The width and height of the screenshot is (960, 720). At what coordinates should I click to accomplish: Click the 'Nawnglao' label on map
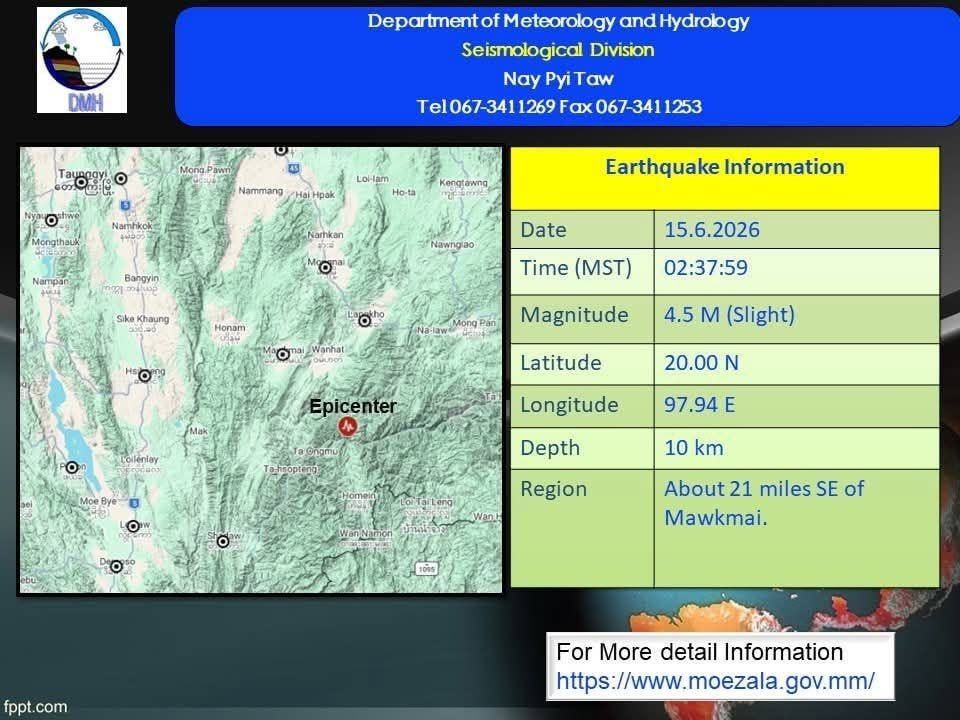[x=452, y=244]
